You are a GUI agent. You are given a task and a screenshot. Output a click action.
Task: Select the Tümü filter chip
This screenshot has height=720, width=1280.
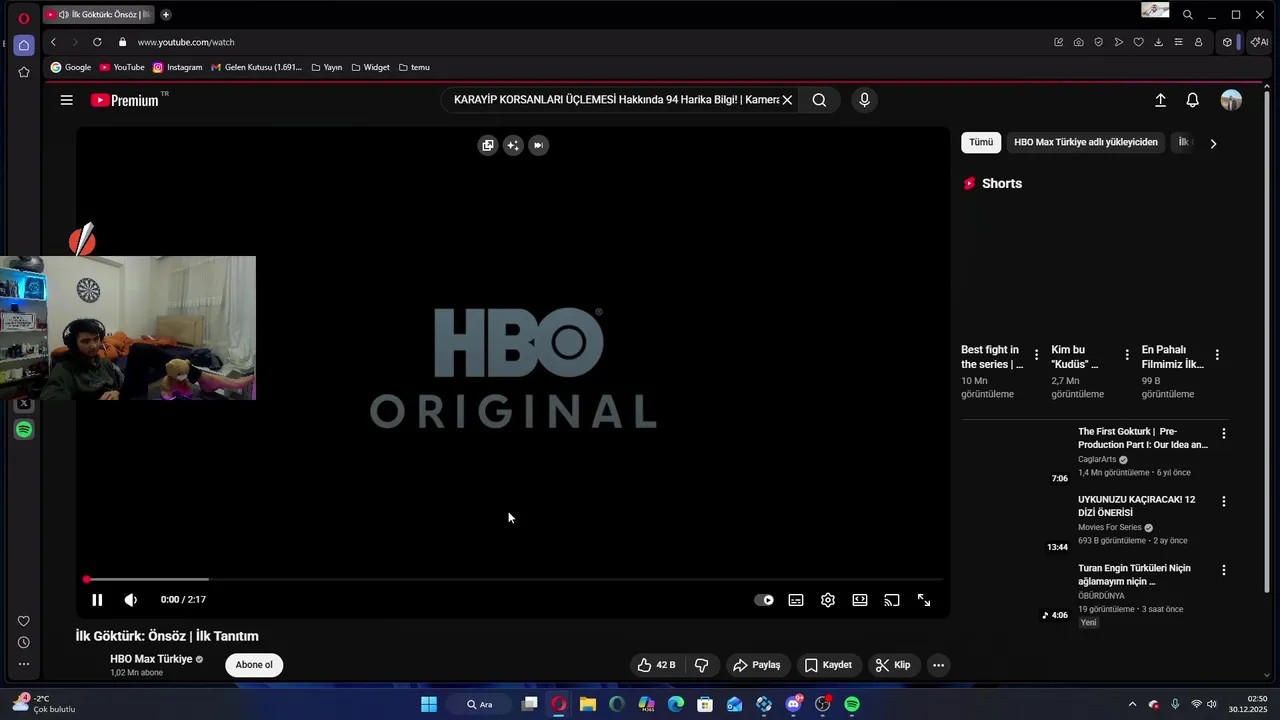(981, 142)
